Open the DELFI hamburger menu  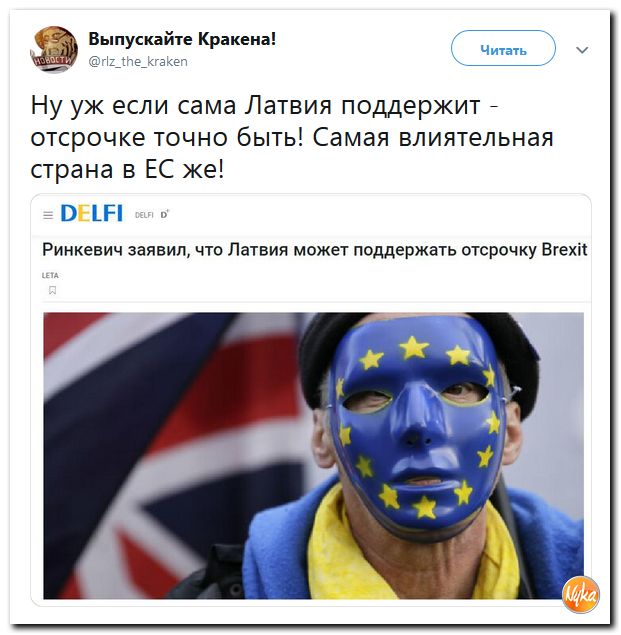(x=48, y=215)
